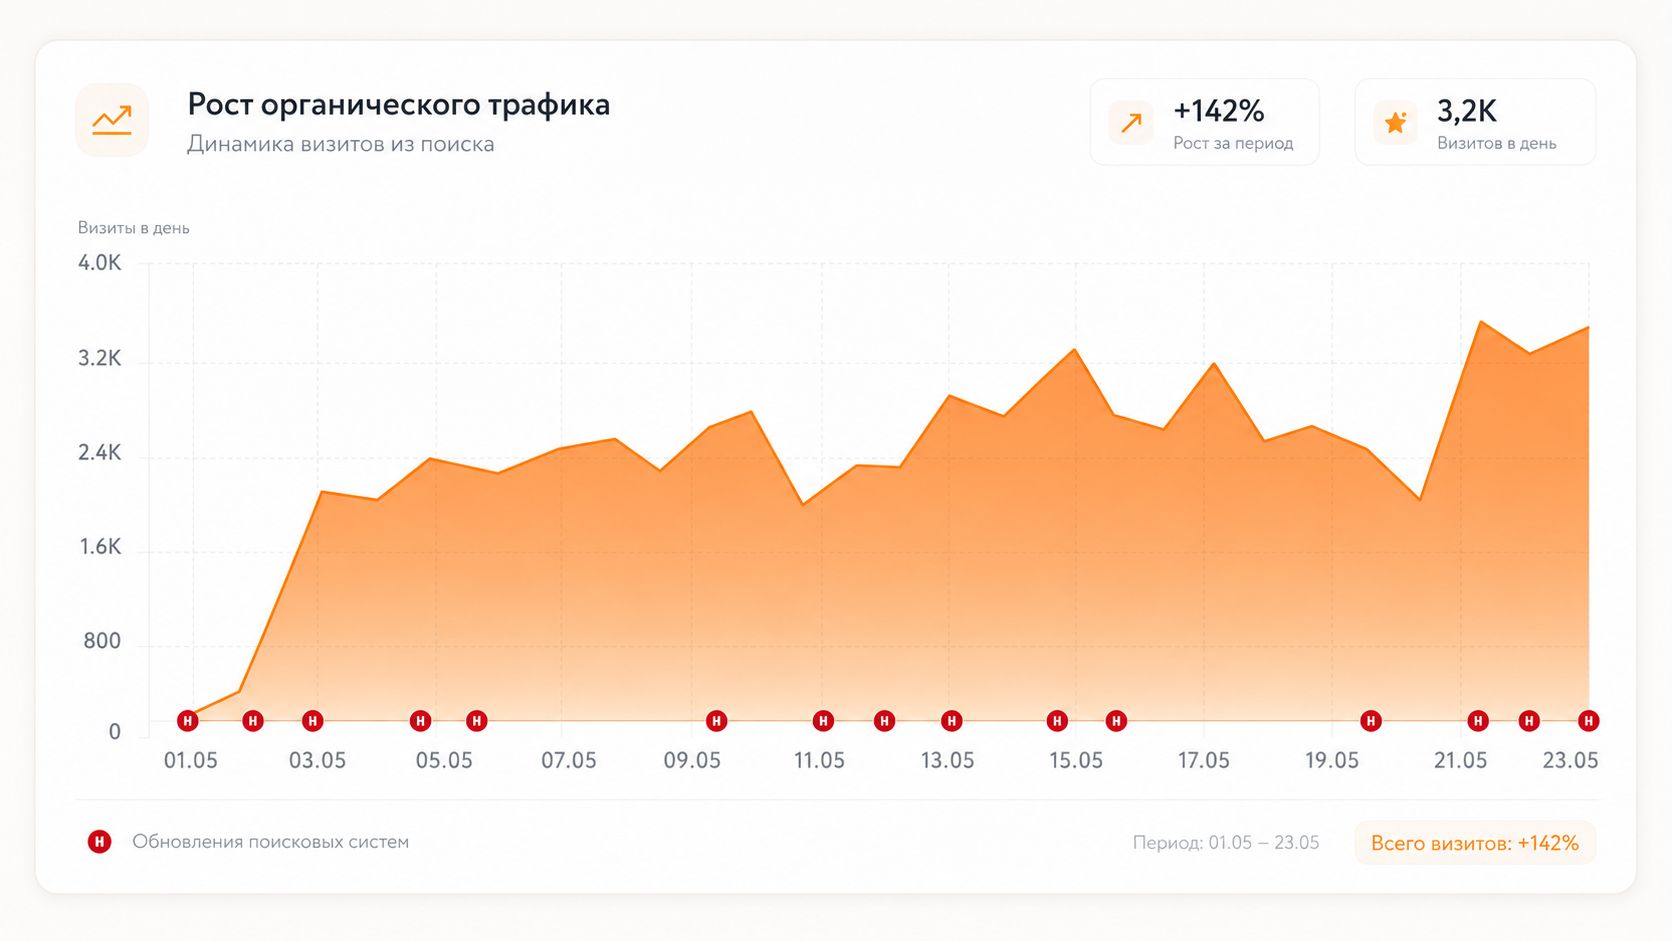Select the update marker between 13.05 and 15.05
The image size is (1672, 941).
tap(1057, 721)
